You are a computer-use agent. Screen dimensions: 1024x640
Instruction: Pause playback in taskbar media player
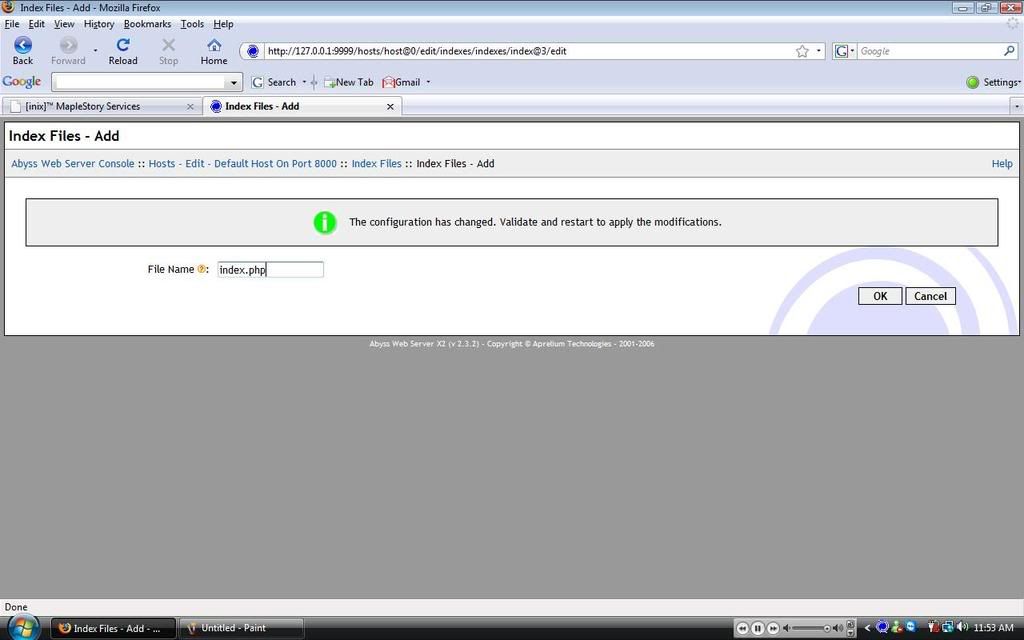click(758, 628)
